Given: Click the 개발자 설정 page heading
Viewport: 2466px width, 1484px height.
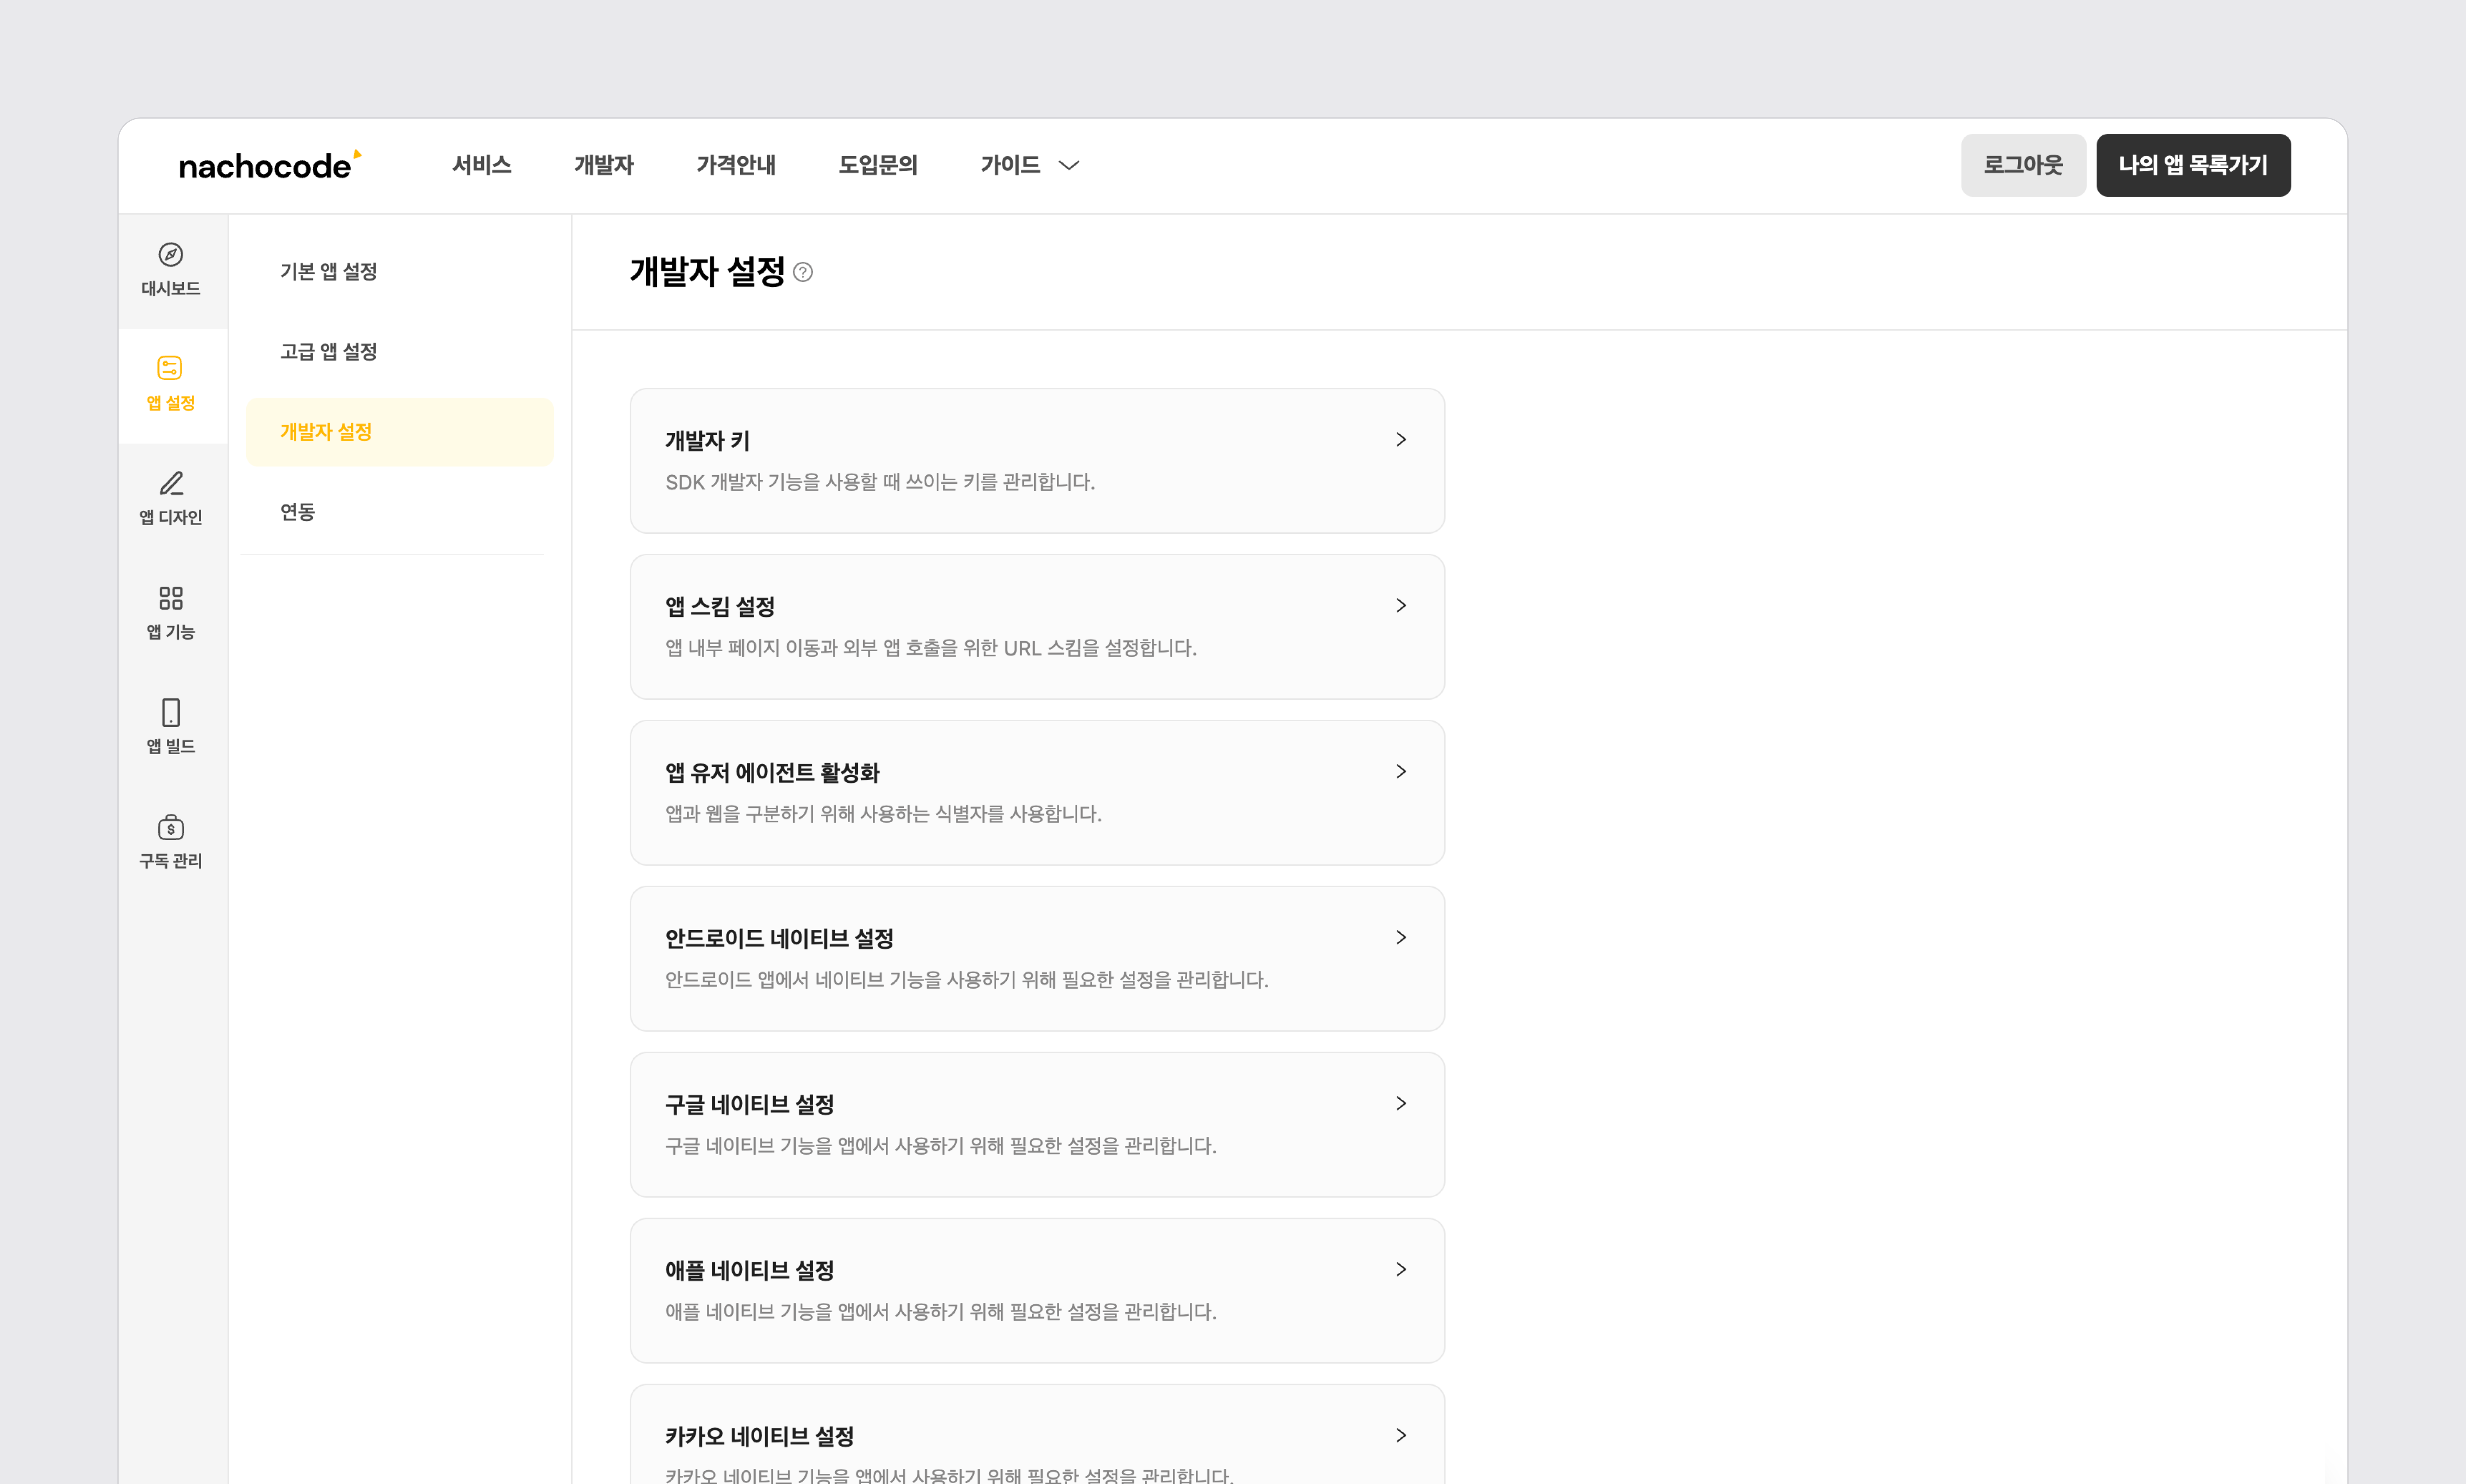Looking at the screenshot, I should click(x=708, y=272).
